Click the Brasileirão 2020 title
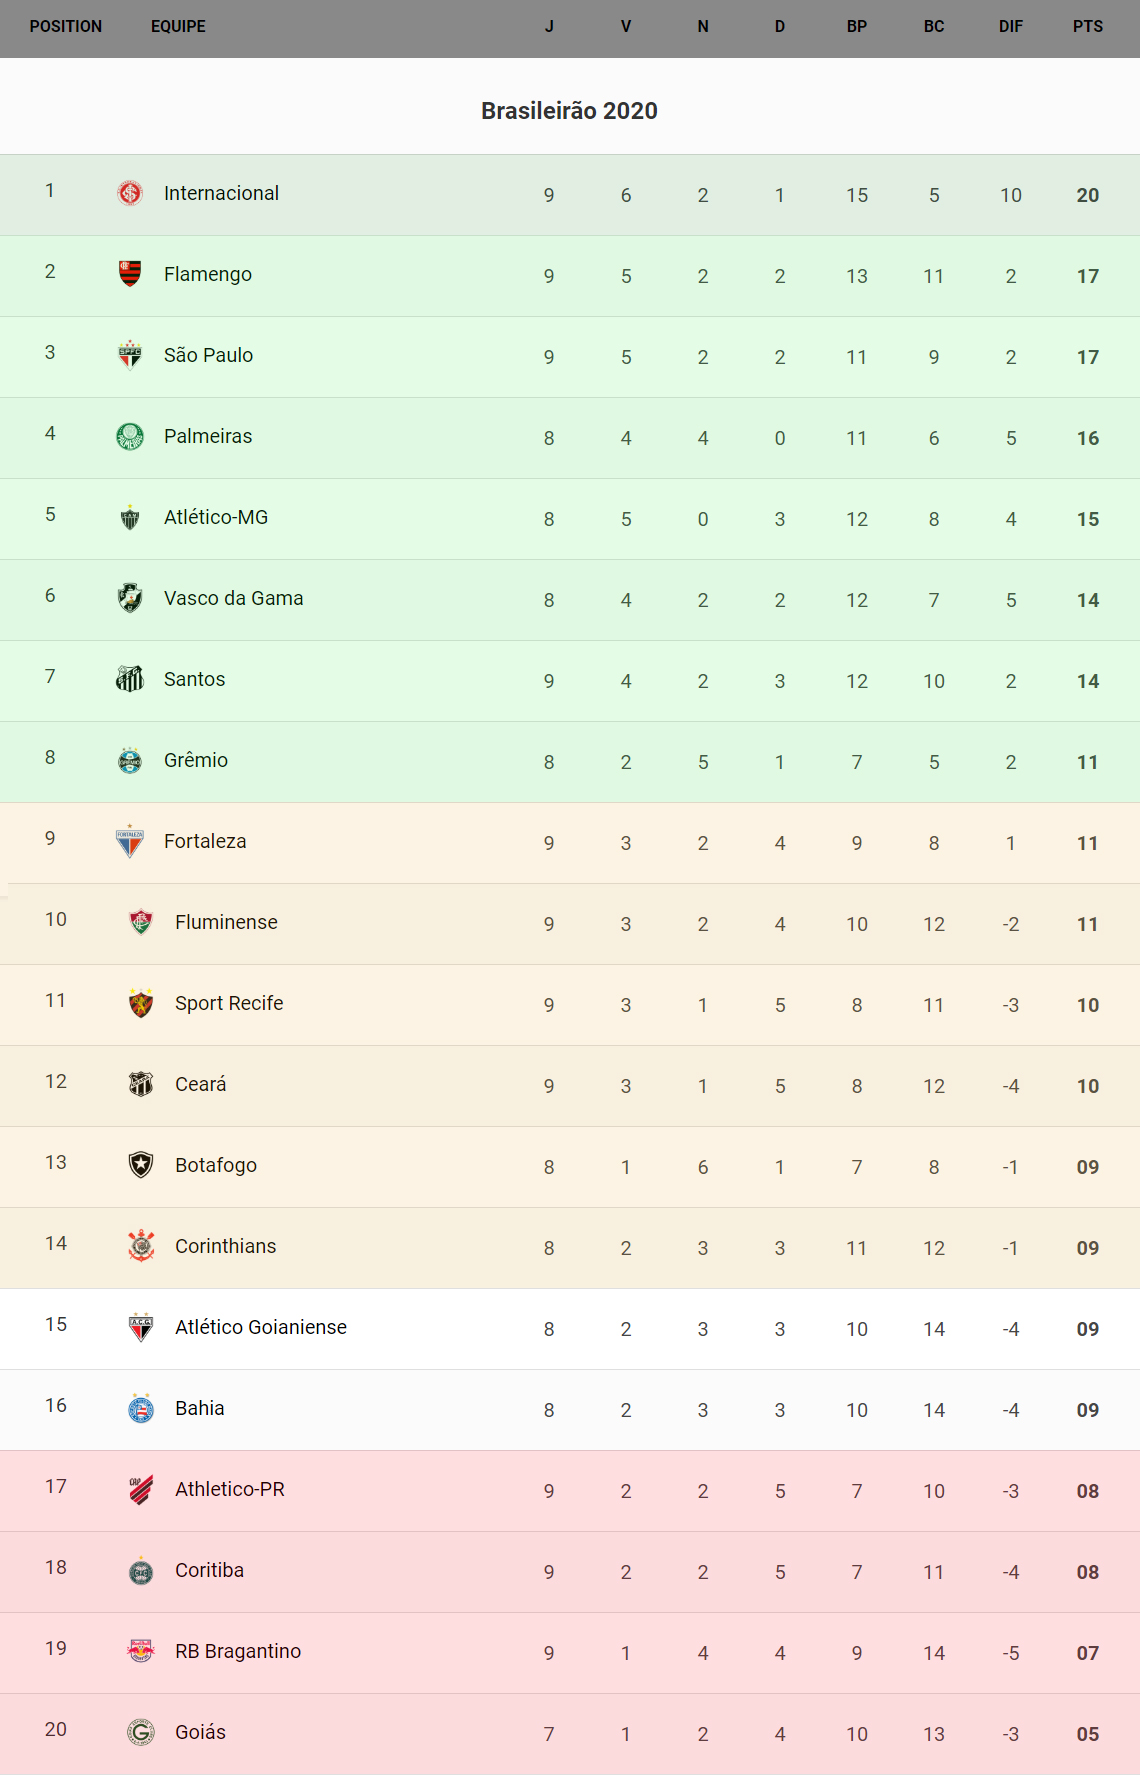This screenshot has height=1776, width=1140. tap(569, 111)
